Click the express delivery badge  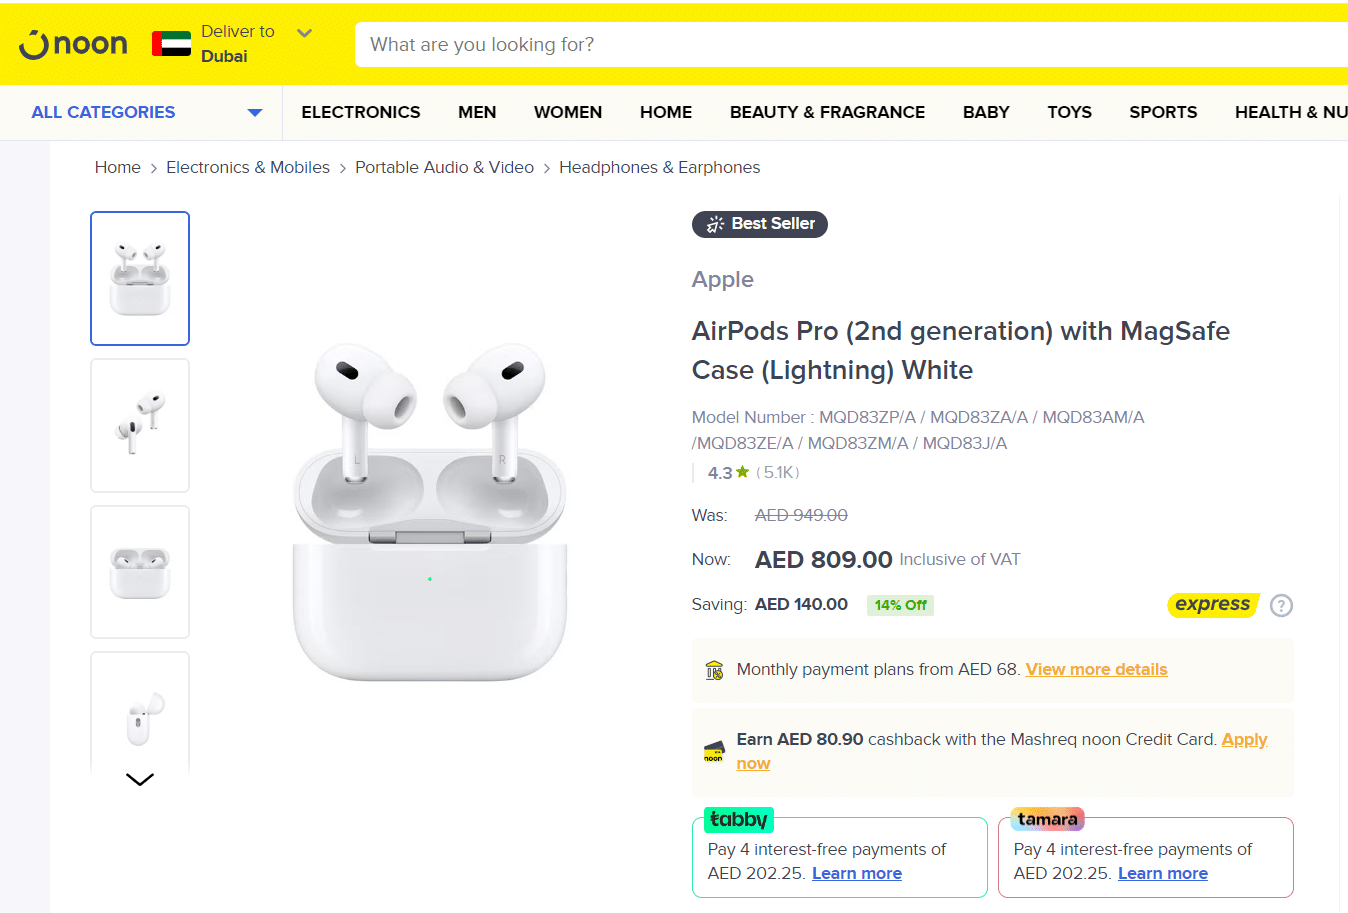[1212, 604]
